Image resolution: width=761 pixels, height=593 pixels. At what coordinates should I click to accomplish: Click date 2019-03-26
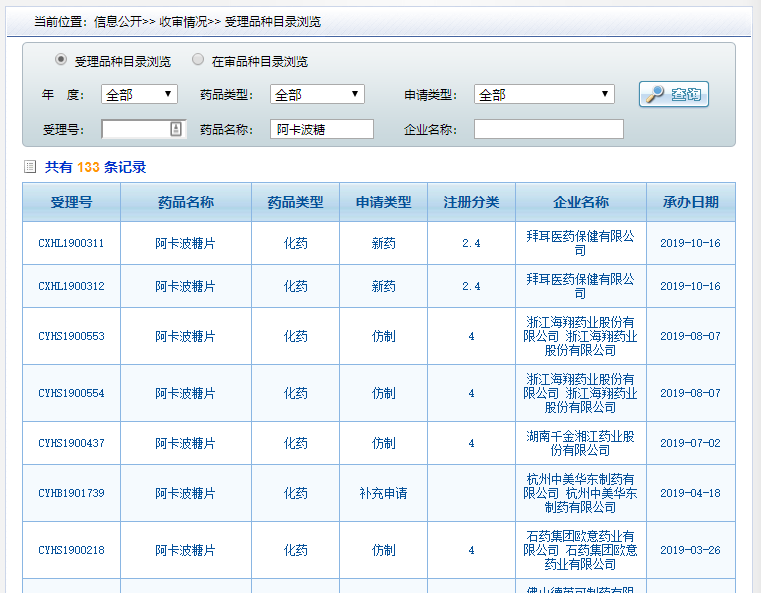690,550
